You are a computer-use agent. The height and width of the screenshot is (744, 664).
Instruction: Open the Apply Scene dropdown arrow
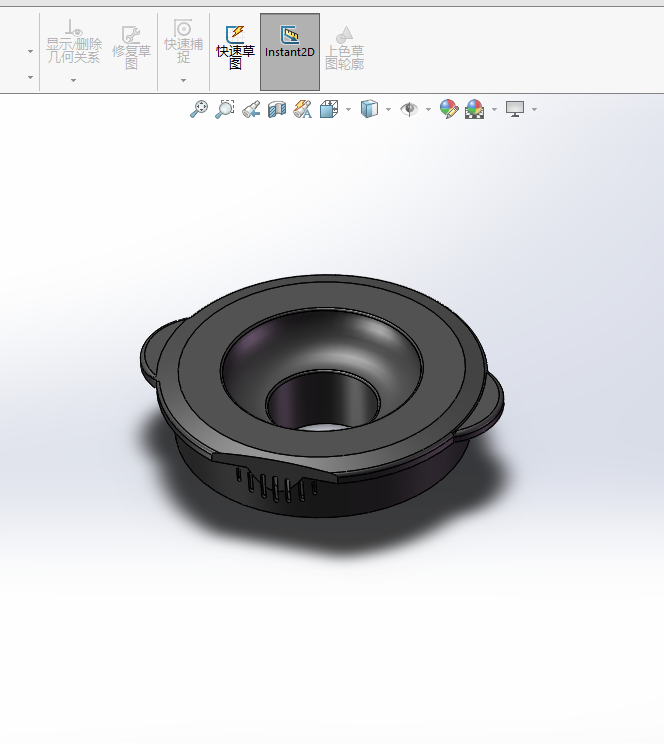click(494, 110)
